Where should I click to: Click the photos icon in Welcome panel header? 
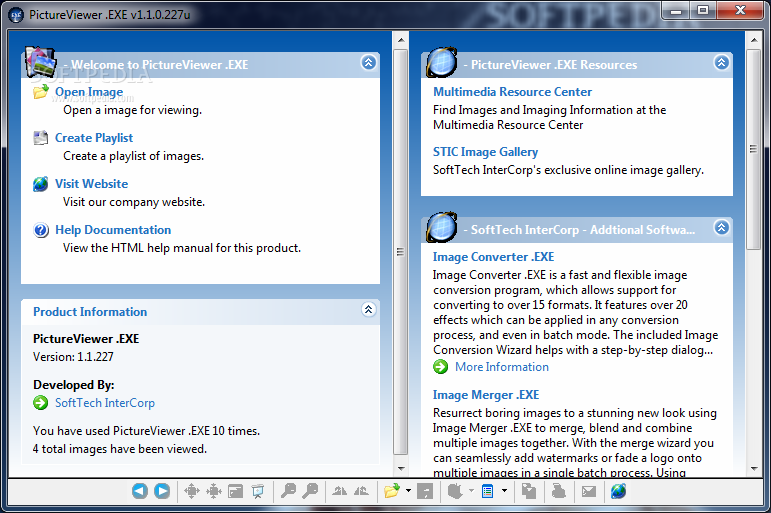click(41, 62)
